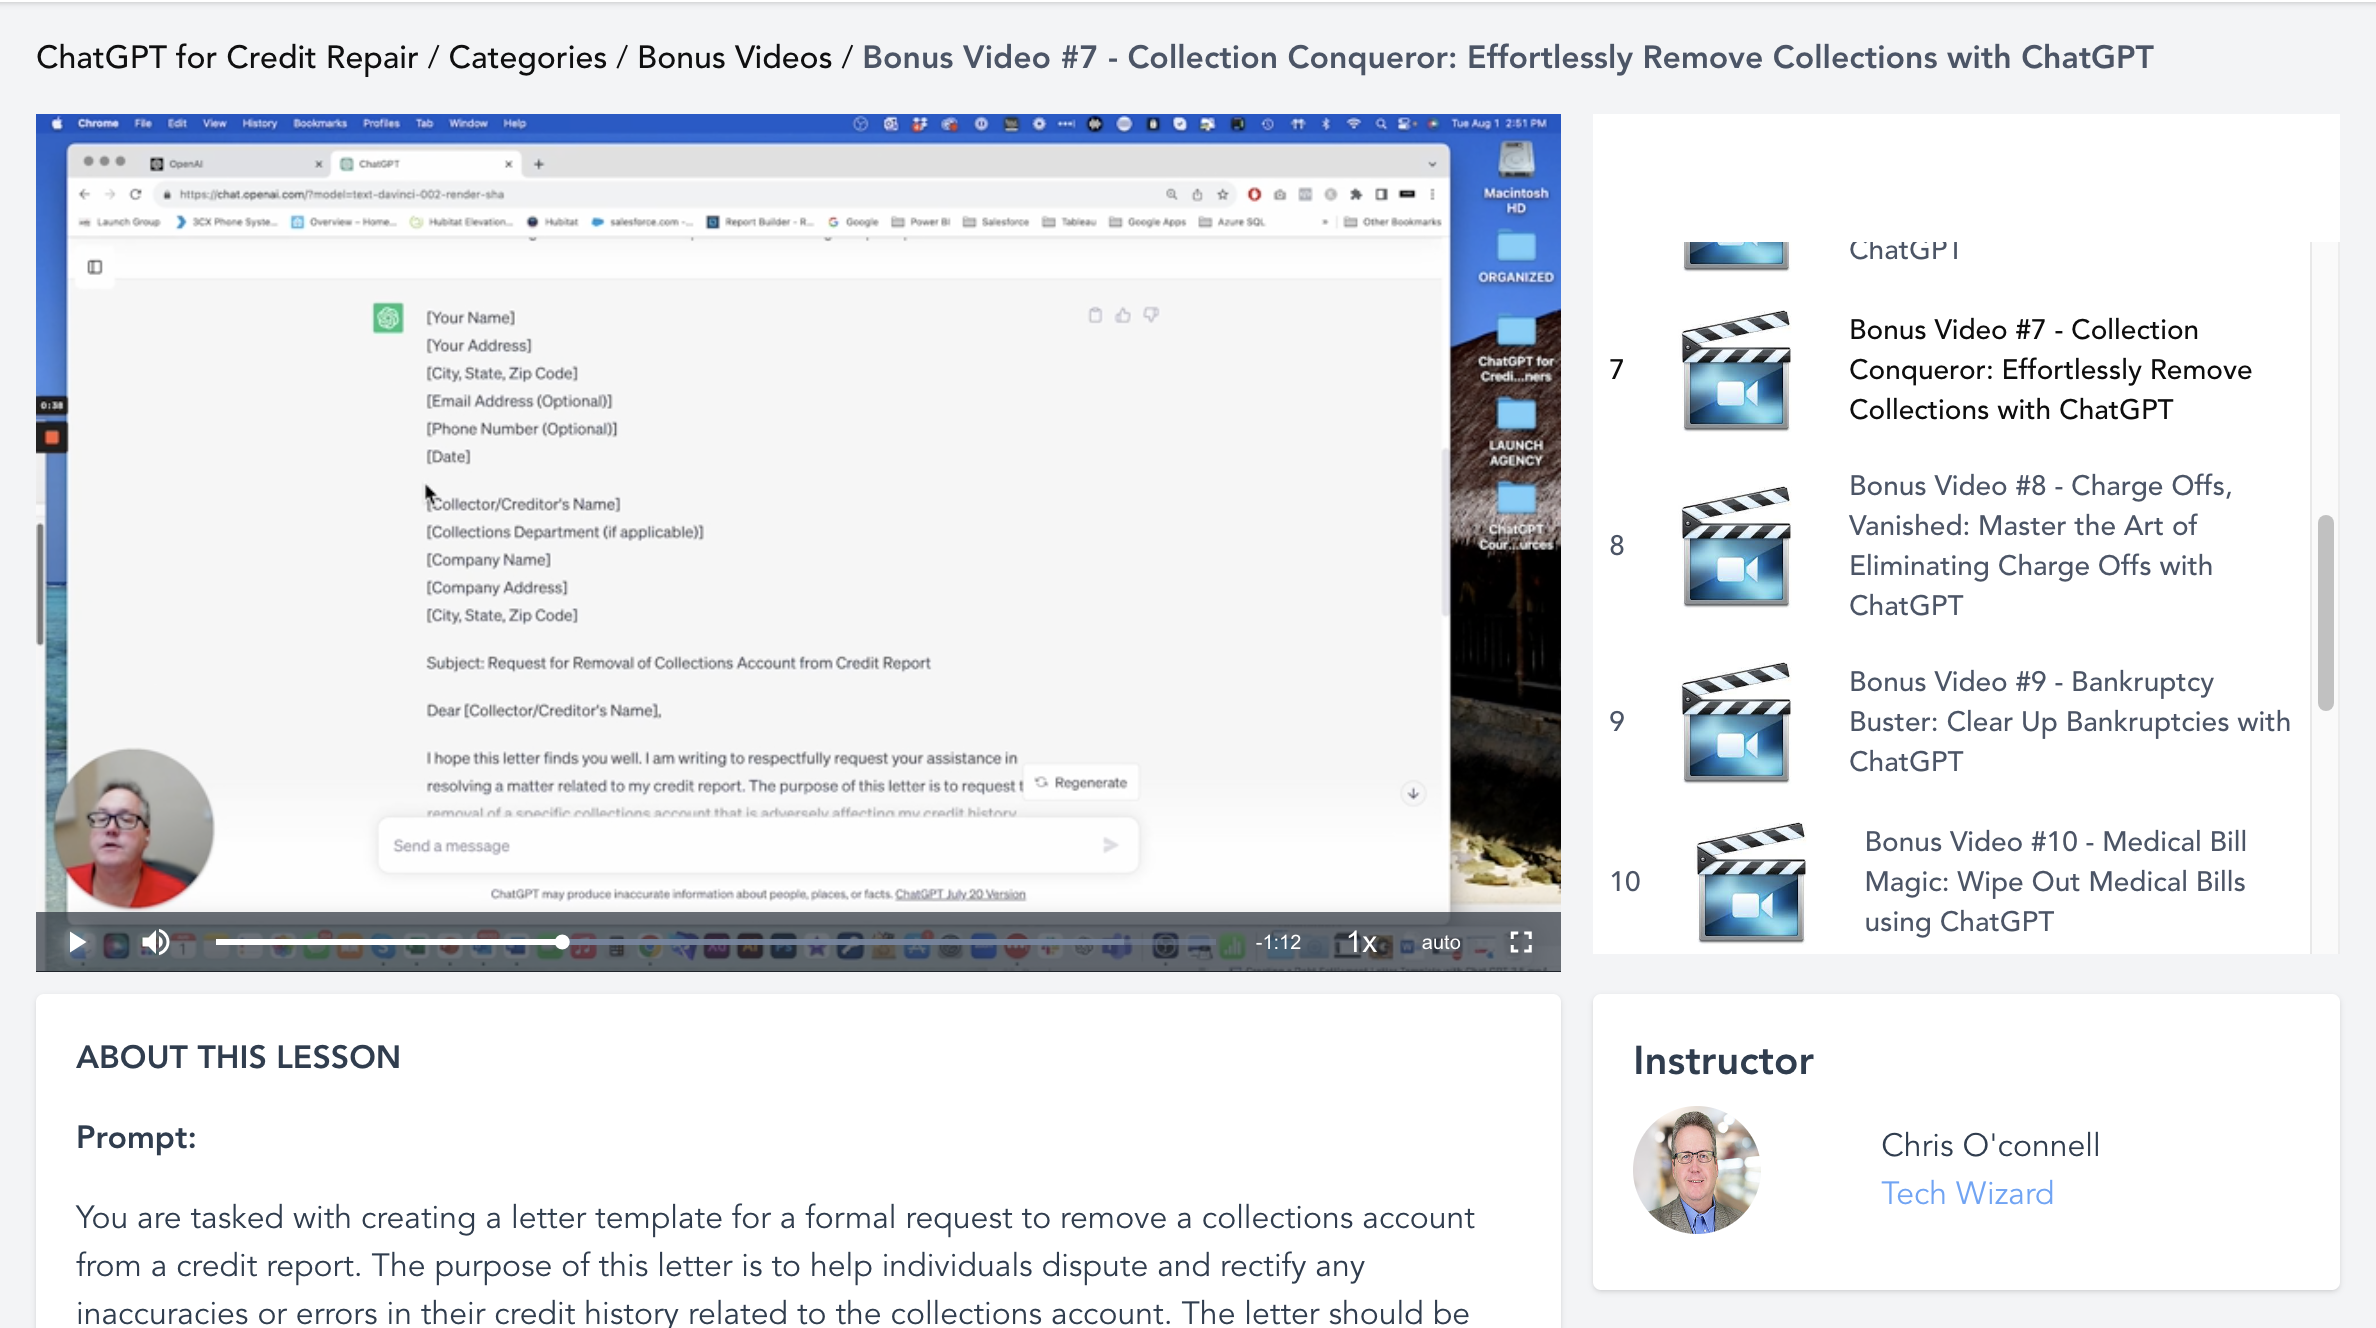Image resolution: width=2376 pixels, height=1328 pixels.
Task: Click browser reload icon in video
Action: (x=136, y=194)
